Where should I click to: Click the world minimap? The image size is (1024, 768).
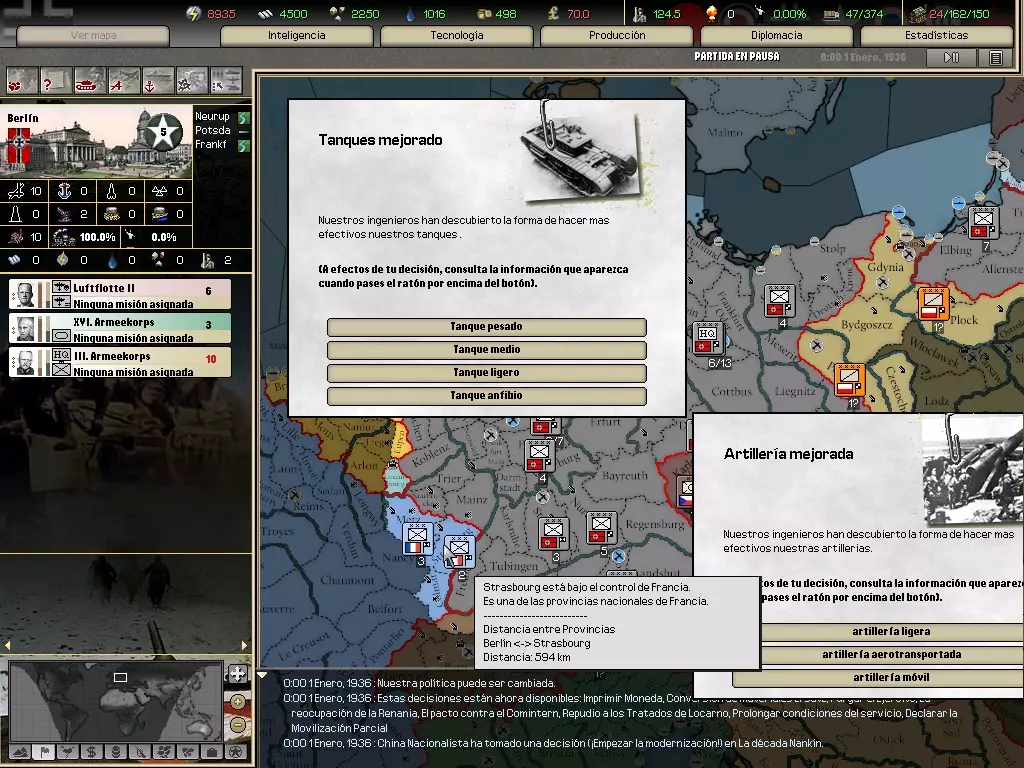point(116,701)
